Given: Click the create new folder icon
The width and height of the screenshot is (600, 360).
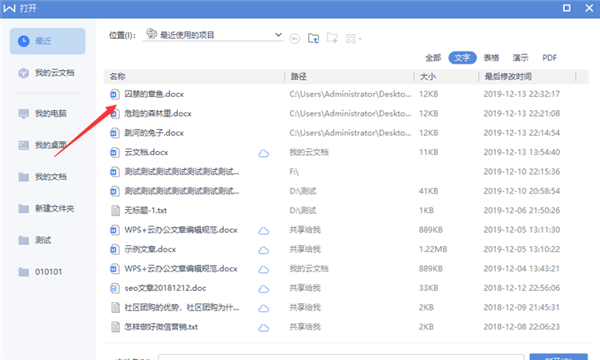Looking at the screenshot, I should pyautogui.click(x=332, y=38).
